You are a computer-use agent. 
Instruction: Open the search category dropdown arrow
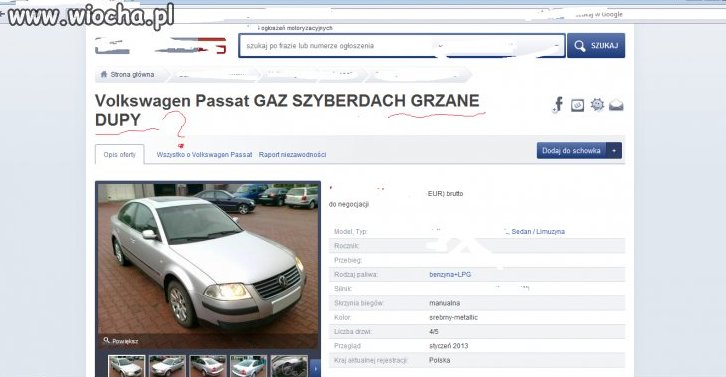click(x=557, y=45)
